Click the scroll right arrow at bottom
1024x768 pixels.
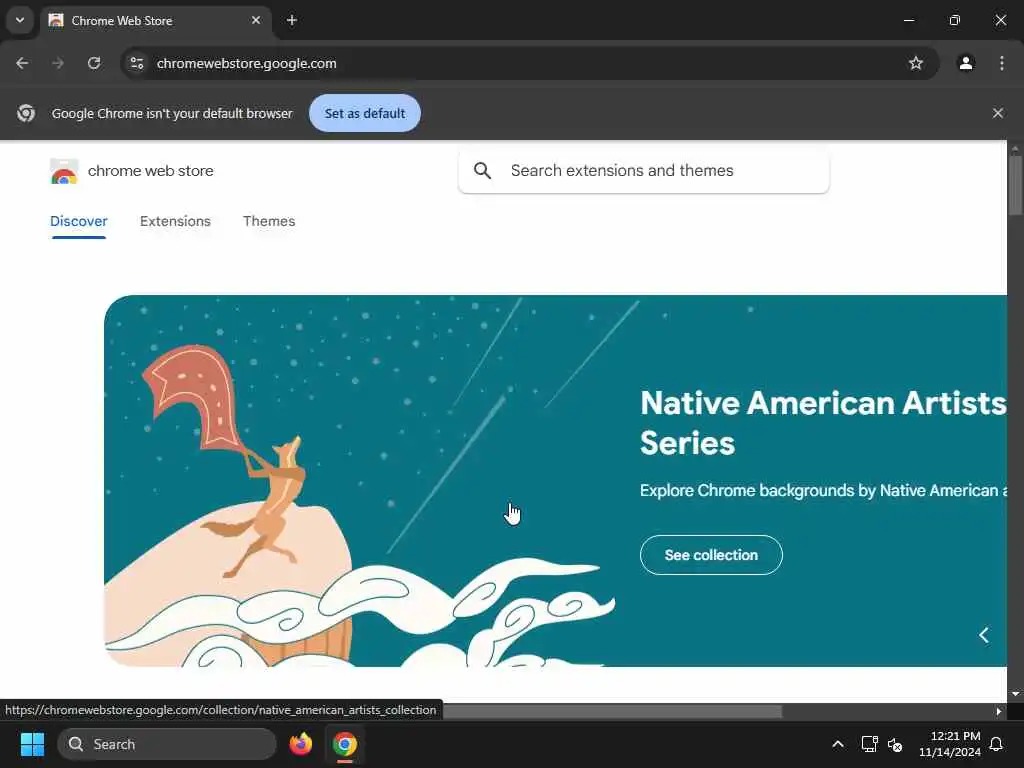coord(999,711)
